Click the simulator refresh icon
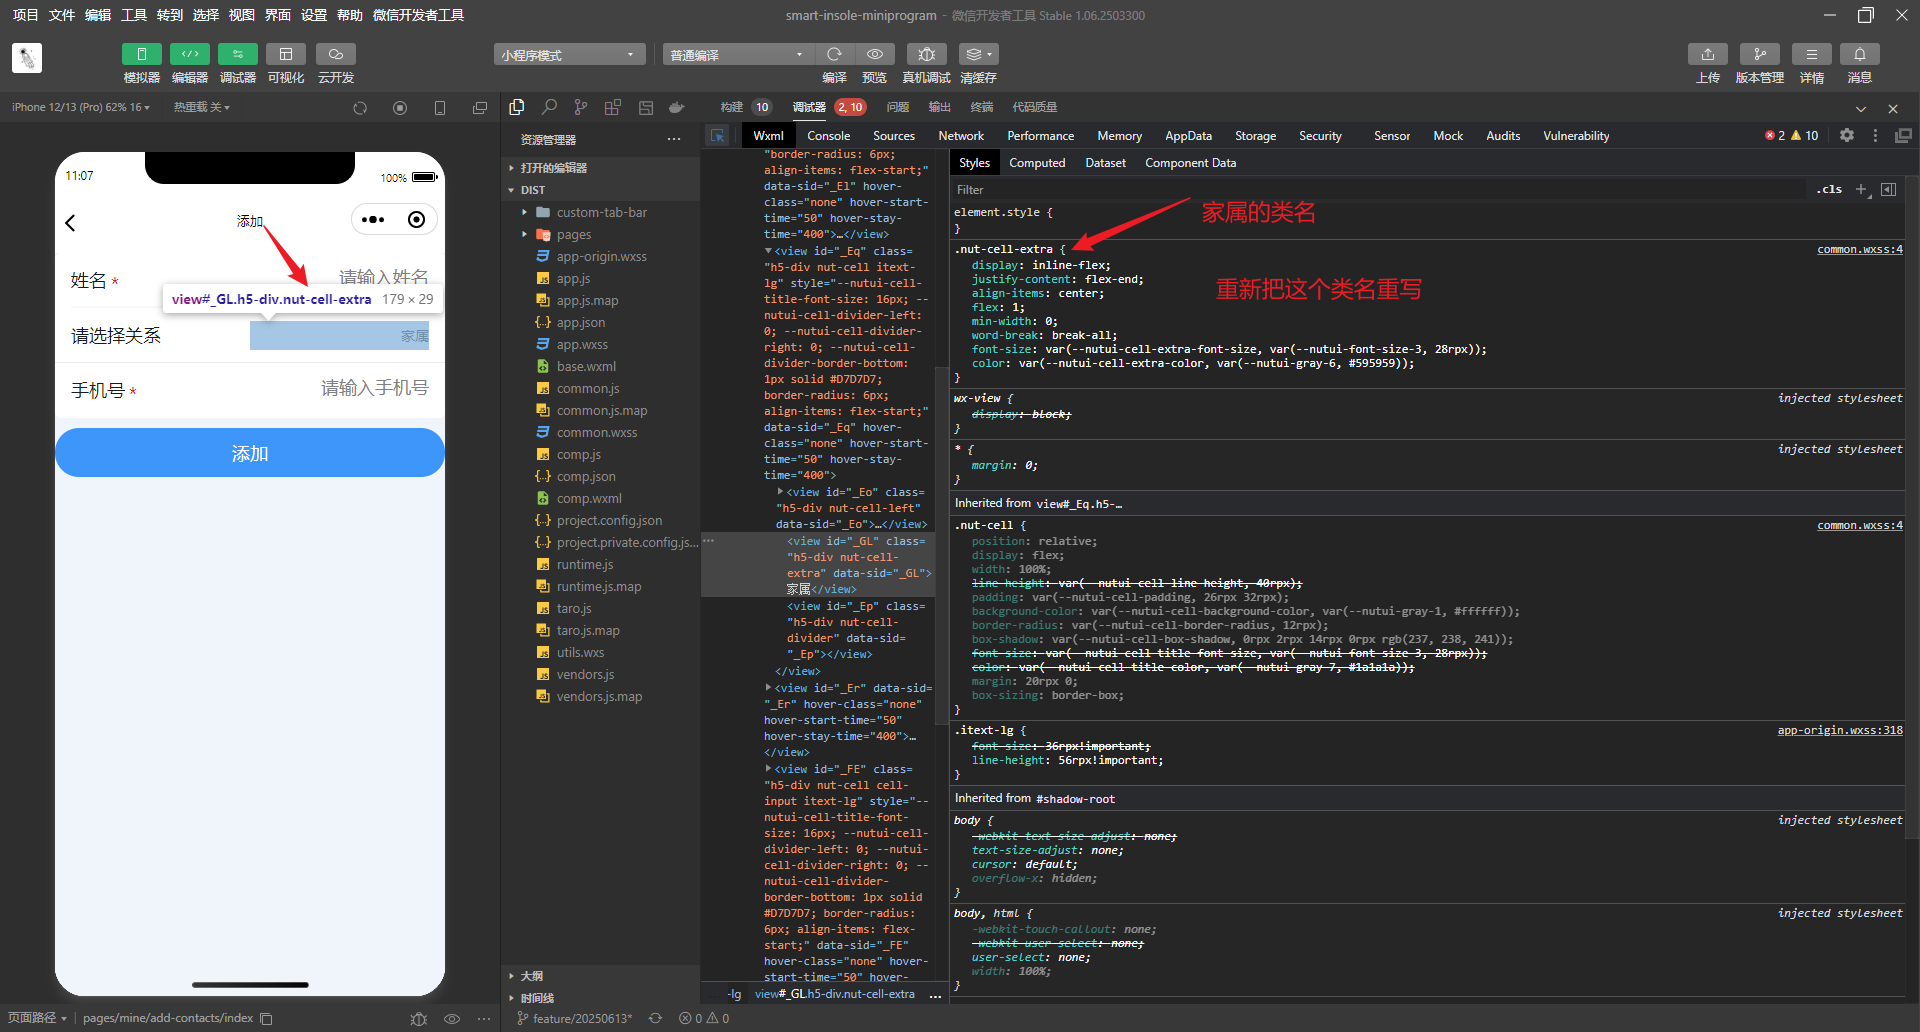Viewport: 1920px width, 1032px height. point(360,108)
